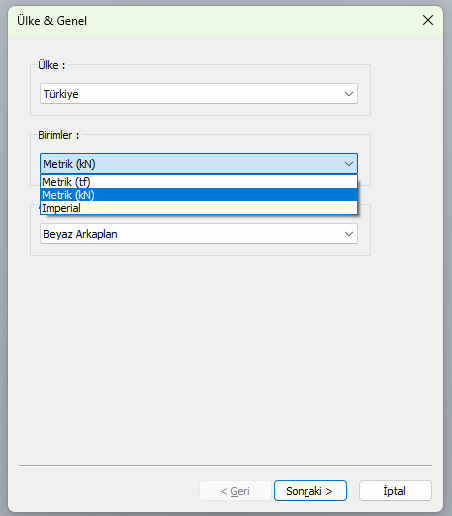The width and height of the screenshot is (452, 516).
Task: Open the Ülke country combo box showing Türkiye
Action: click(x=199, y=94)
